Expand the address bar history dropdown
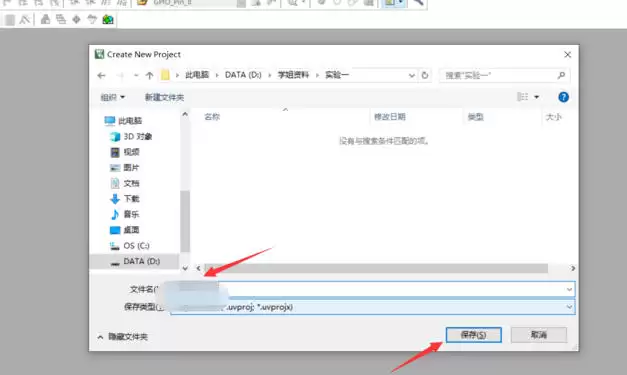Image resolution: width=627 pixels, height=375 pixels. point(411,75)
